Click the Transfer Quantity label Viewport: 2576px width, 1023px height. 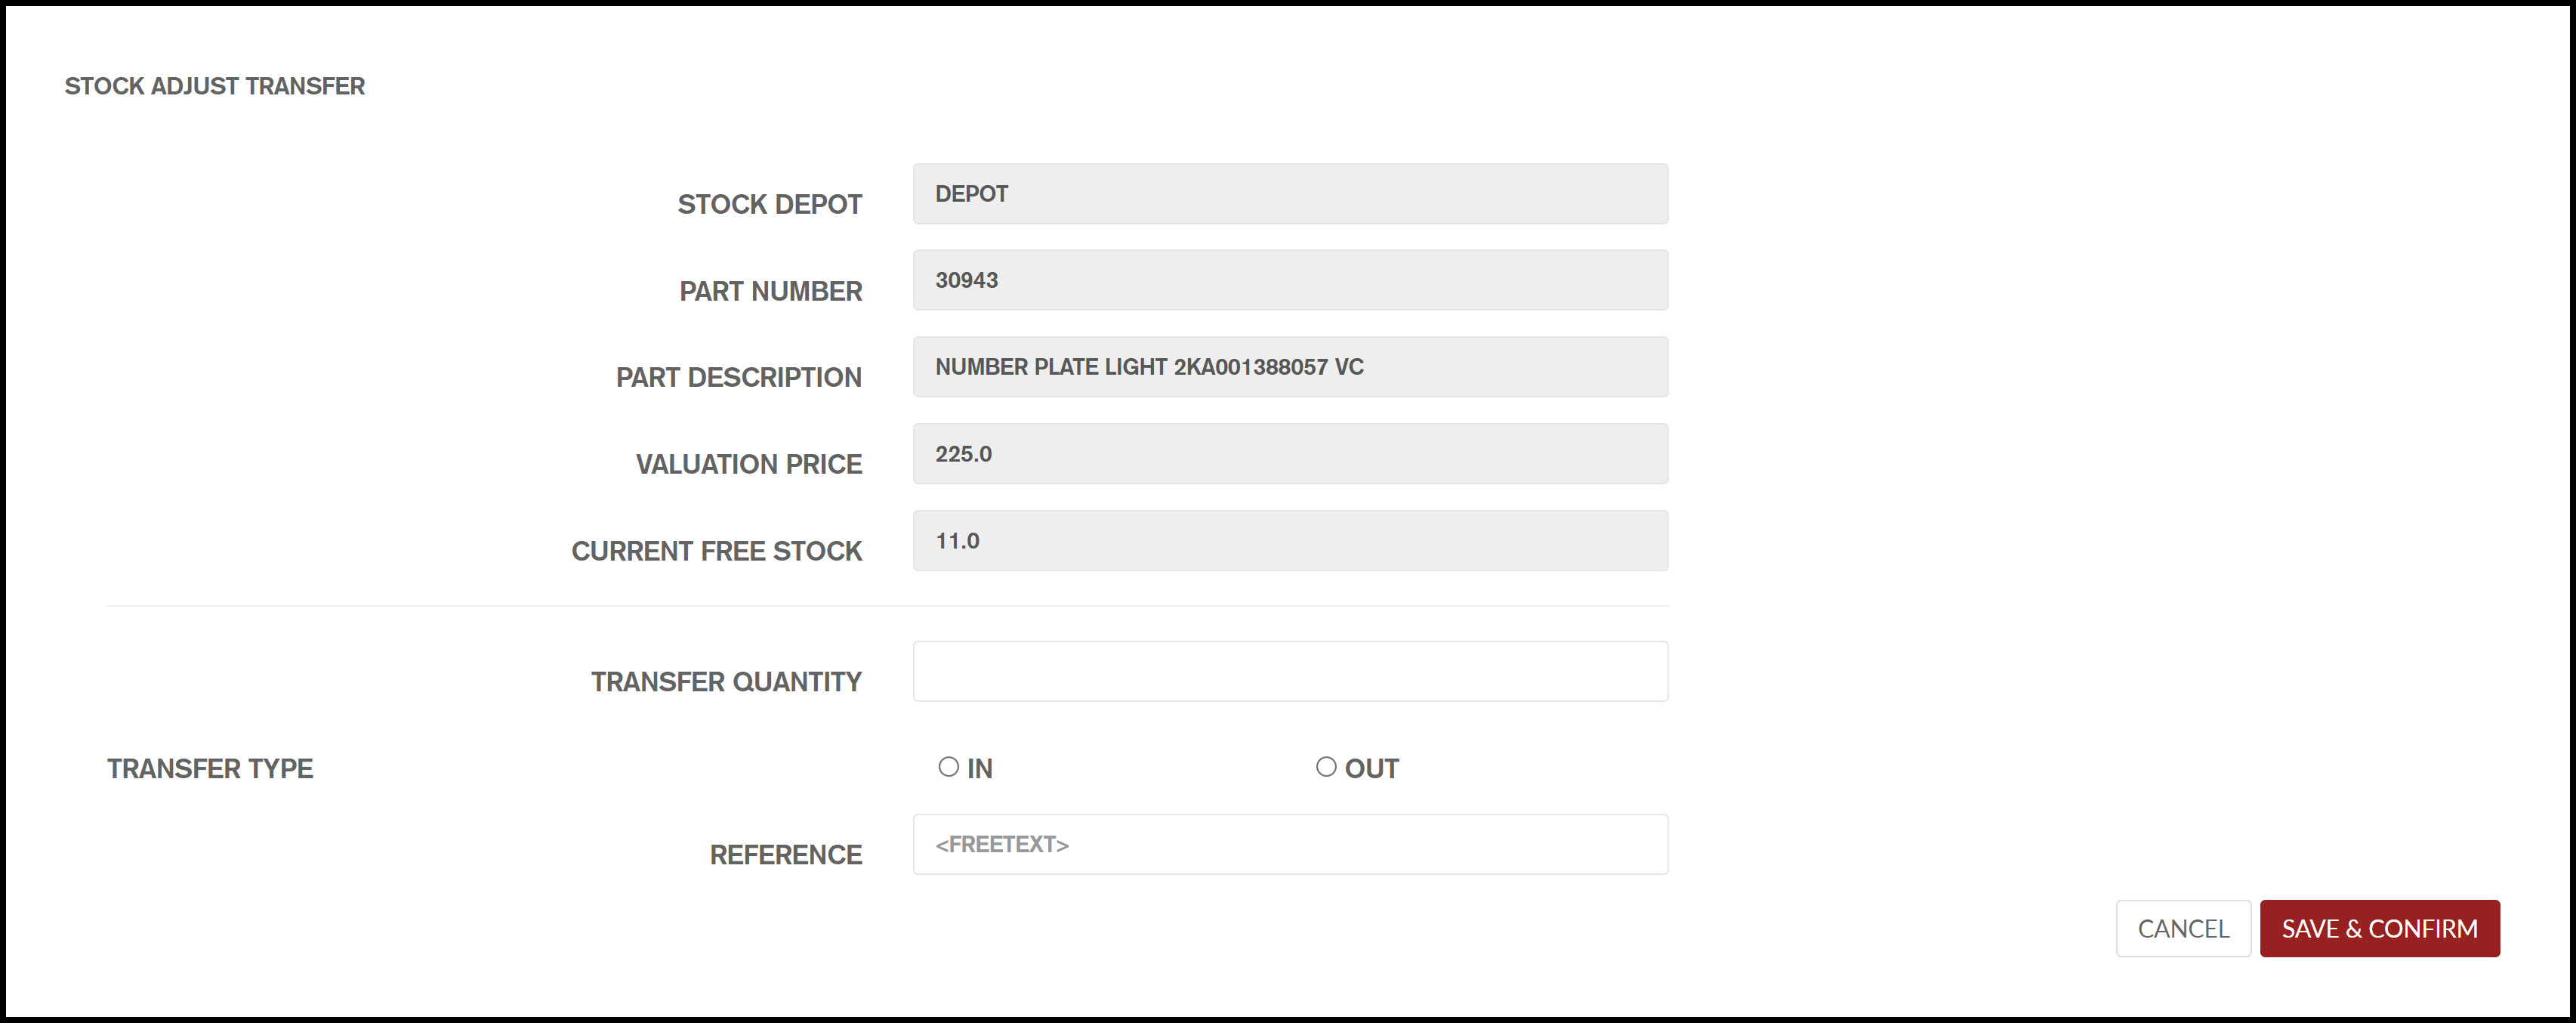click(726, 682)
